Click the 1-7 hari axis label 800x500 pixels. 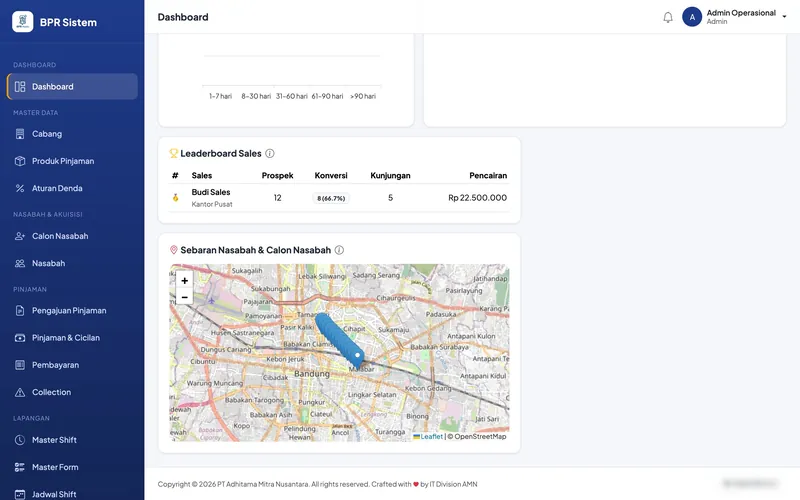[220, 96]
